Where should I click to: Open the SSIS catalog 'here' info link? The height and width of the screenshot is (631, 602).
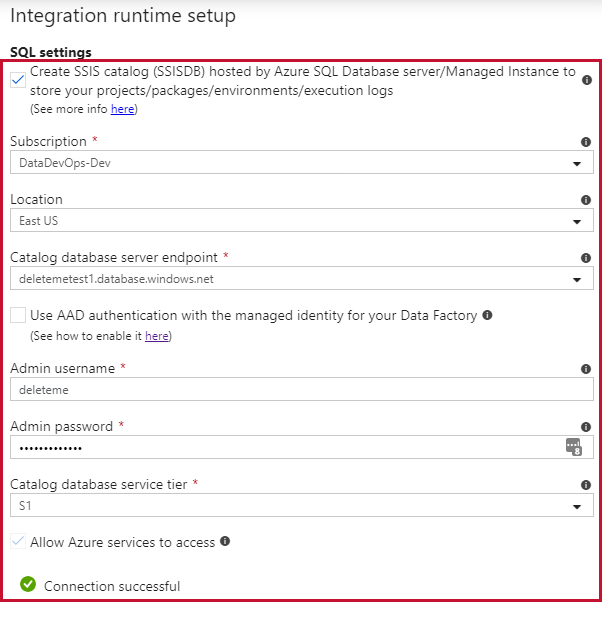pos(122,109)
